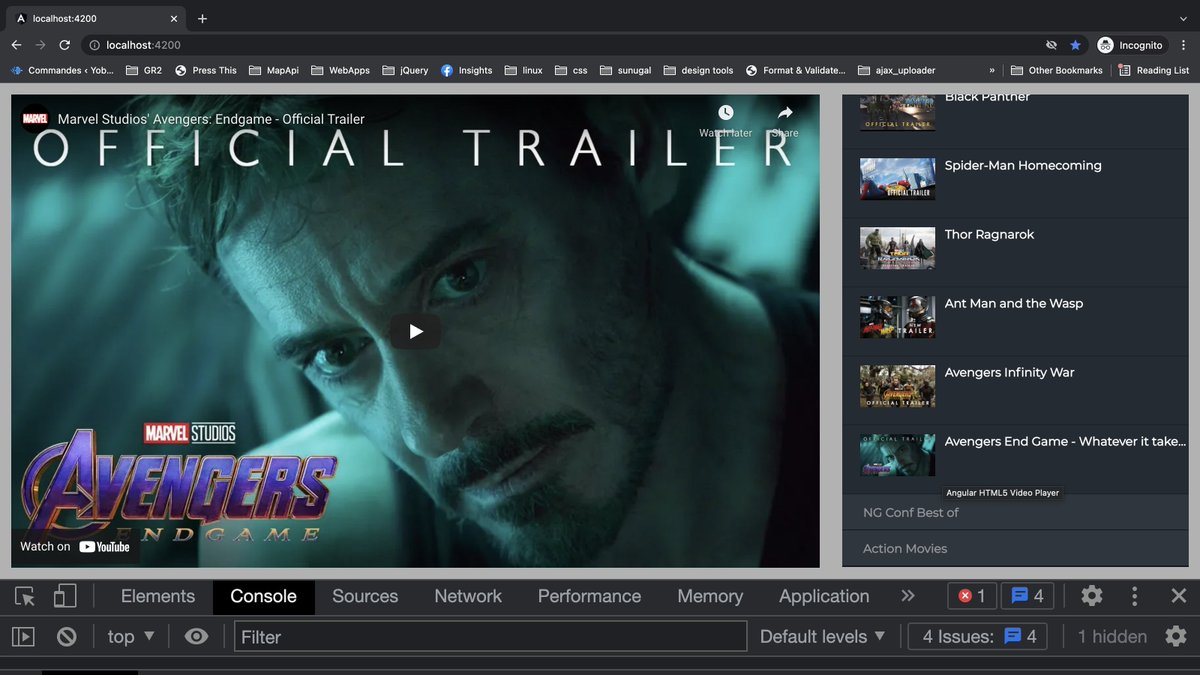Open the tab search dropdown arrow
This screenshot has height=675, width=1200.
pos(1183,18)
